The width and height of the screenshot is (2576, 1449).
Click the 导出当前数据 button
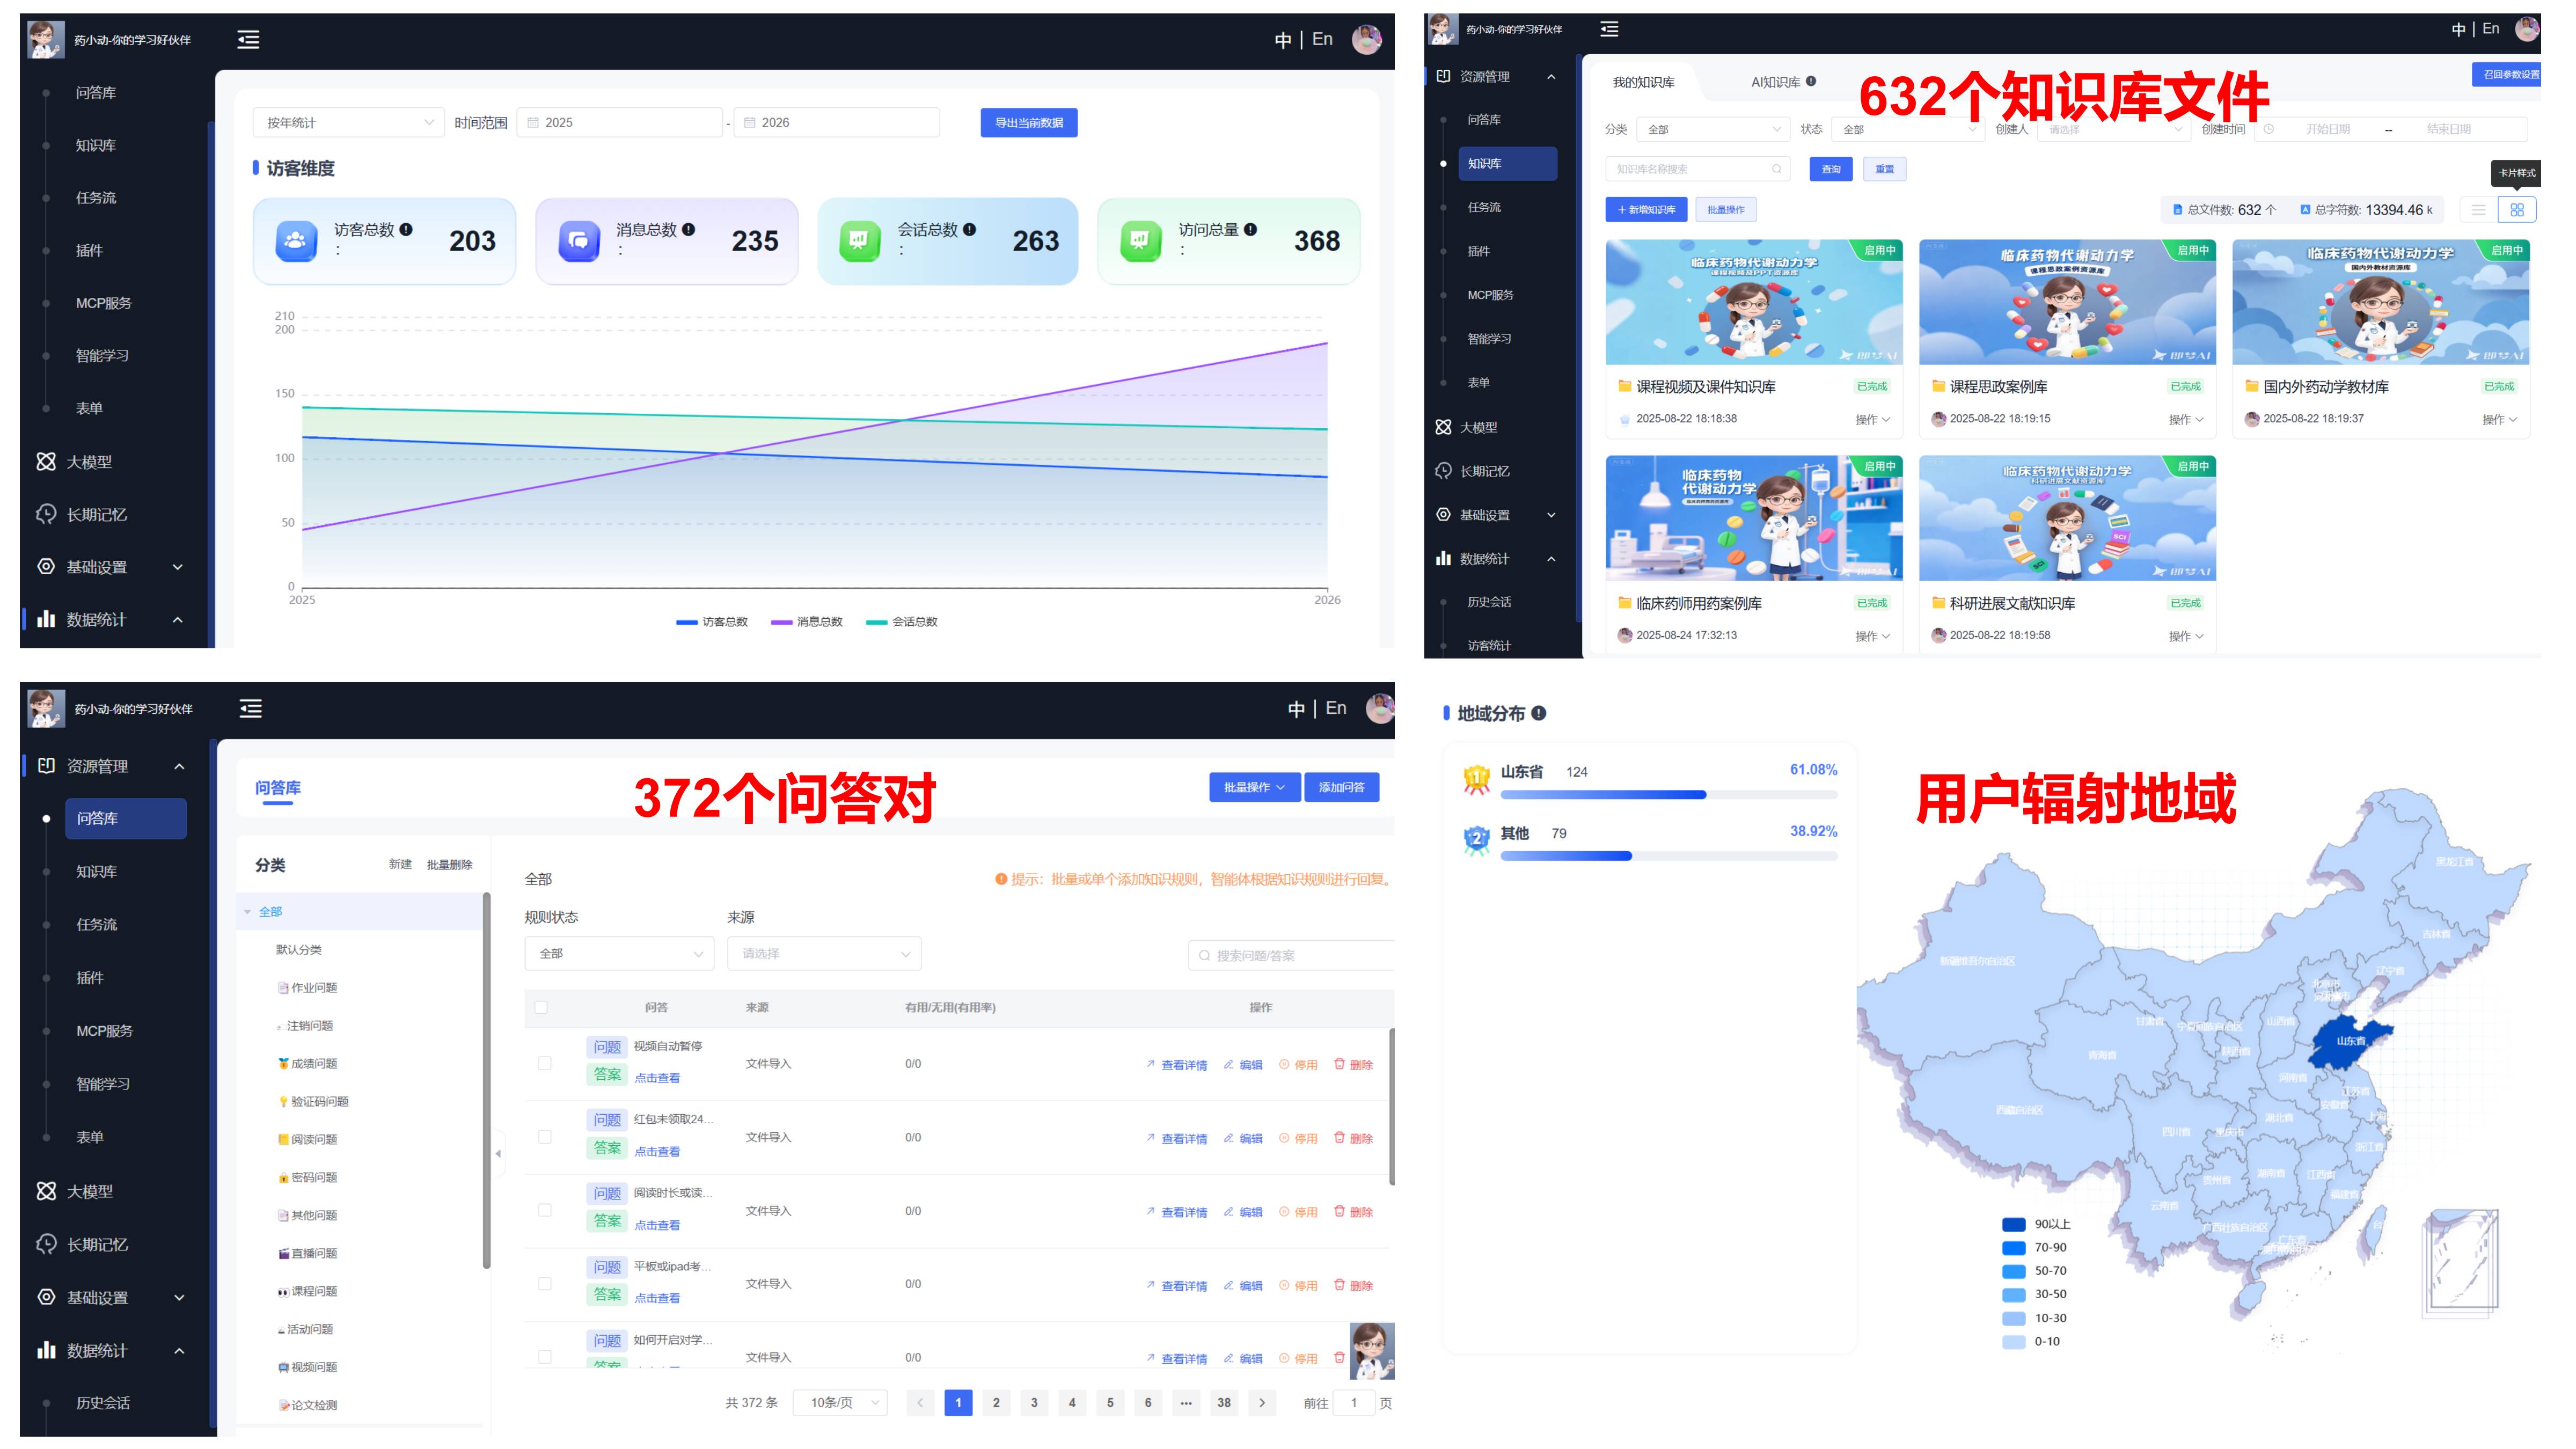click(1028, 123)
